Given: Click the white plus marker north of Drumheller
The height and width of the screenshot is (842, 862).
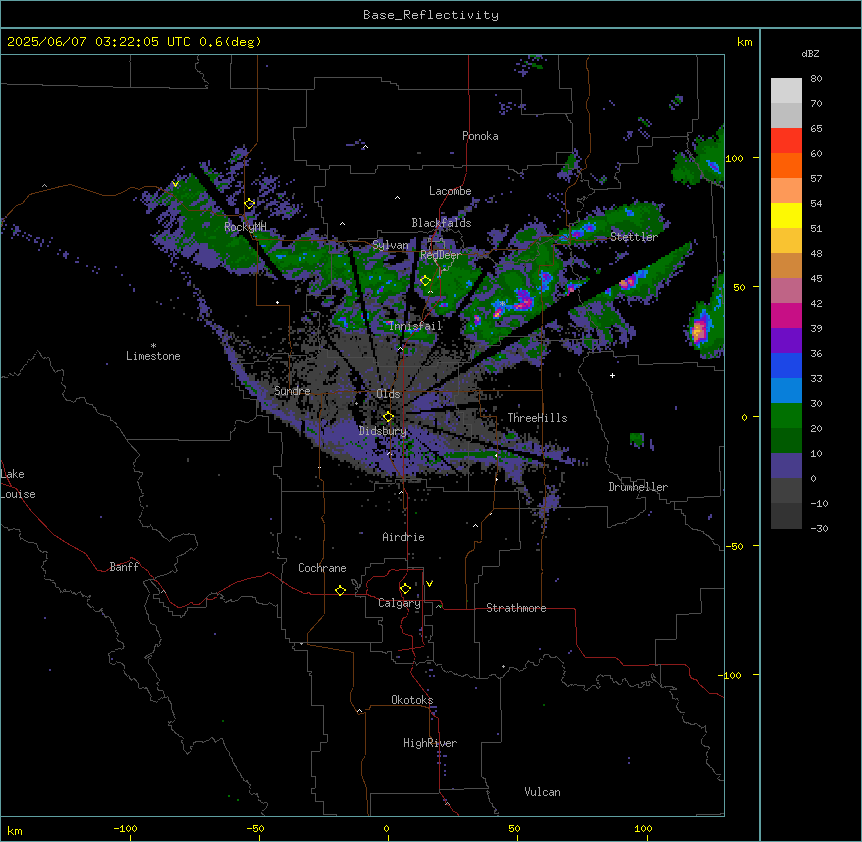Looking at the screenshot, I should [612, 375].
